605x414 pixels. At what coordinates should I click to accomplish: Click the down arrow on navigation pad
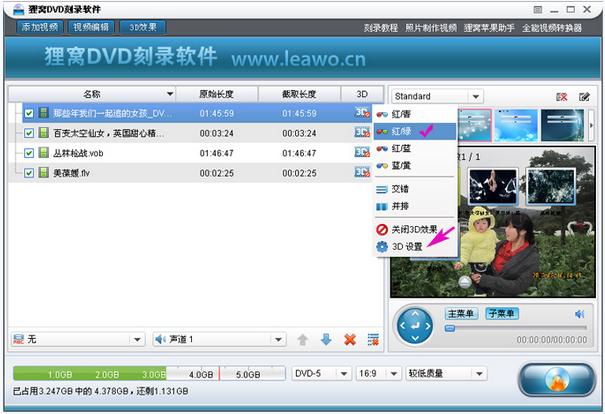pos(415,338)
